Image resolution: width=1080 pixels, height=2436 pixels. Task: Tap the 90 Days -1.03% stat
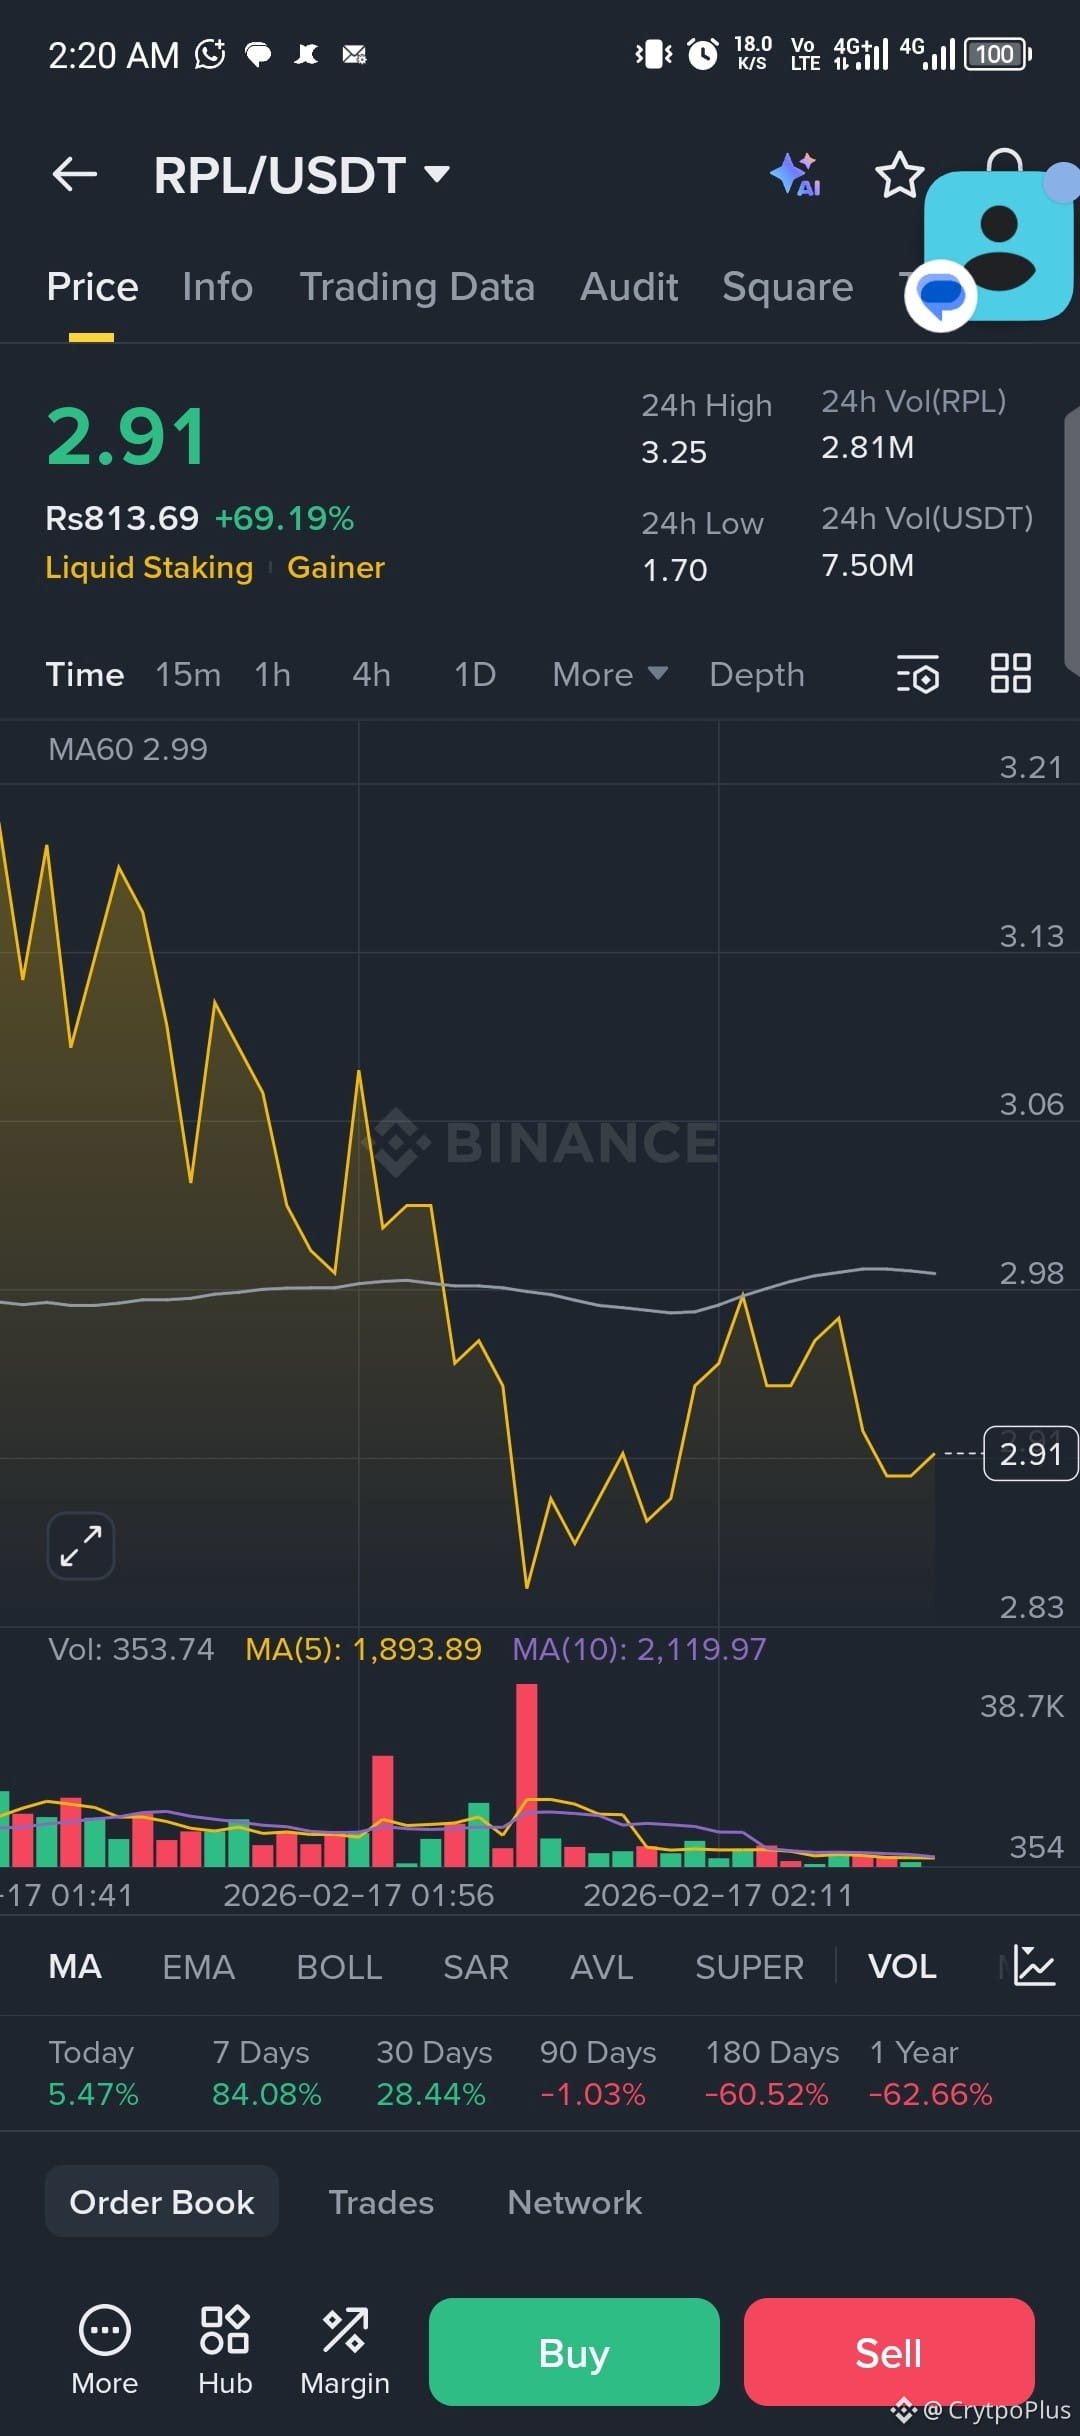pyautogui.click(x=598, y=2072)
